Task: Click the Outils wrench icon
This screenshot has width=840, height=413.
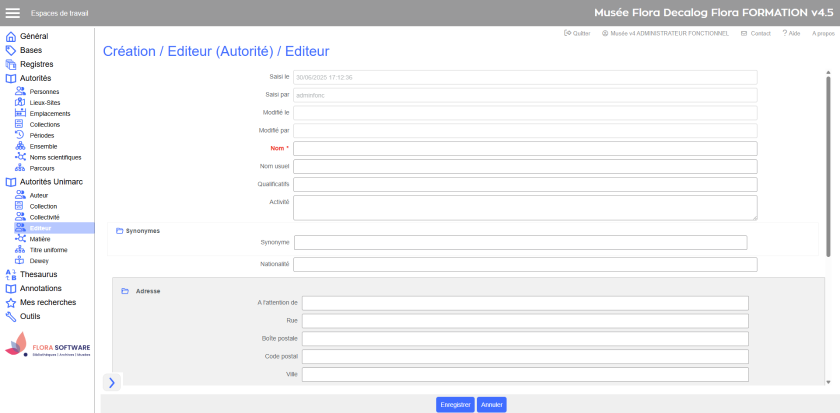Action: click(x=11, y=316)
